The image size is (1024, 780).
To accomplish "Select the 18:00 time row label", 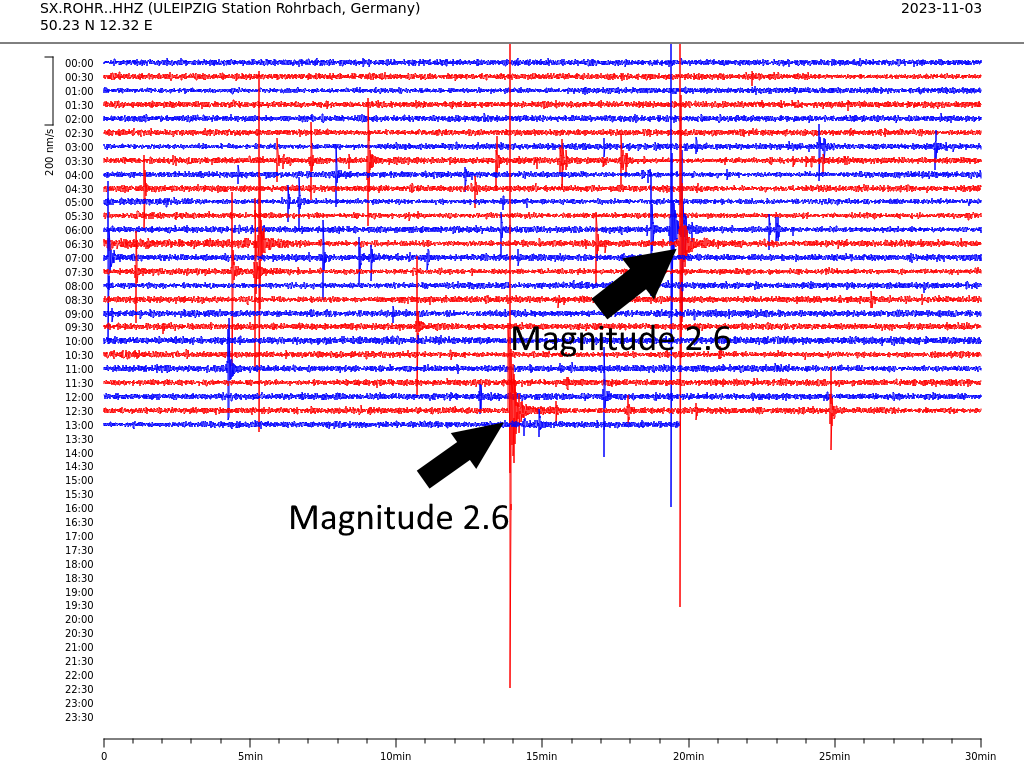I will coord(79,564).
